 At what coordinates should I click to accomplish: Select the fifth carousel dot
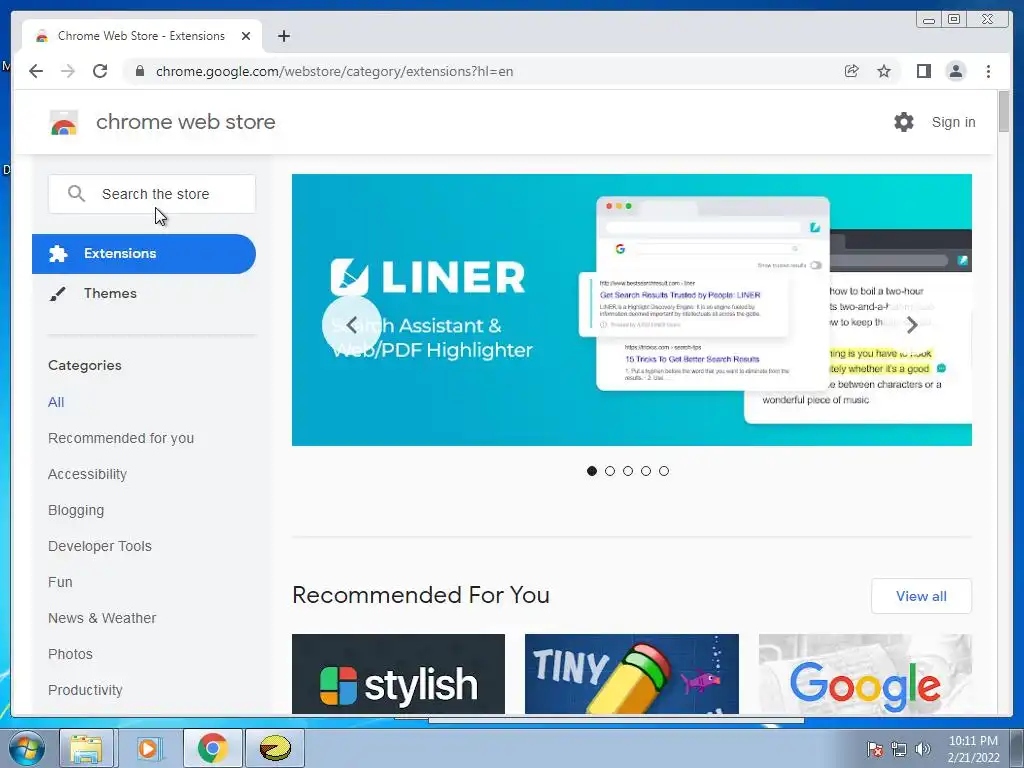[664, 471]
